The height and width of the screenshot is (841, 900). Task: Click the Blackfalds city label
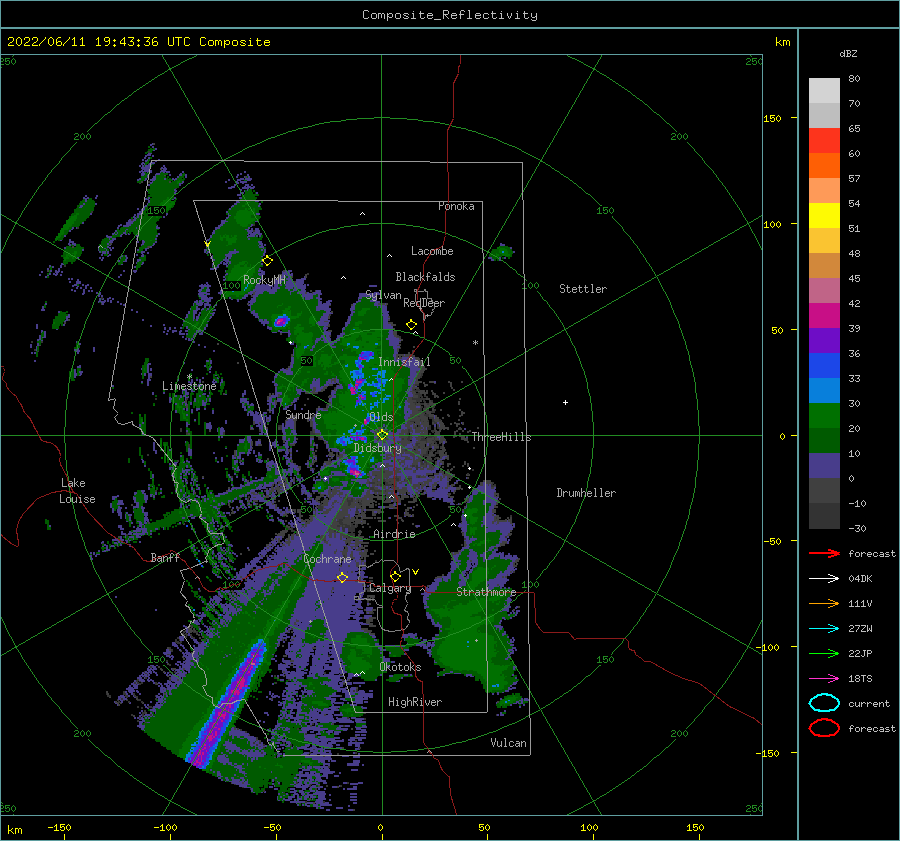click(425, 277)
